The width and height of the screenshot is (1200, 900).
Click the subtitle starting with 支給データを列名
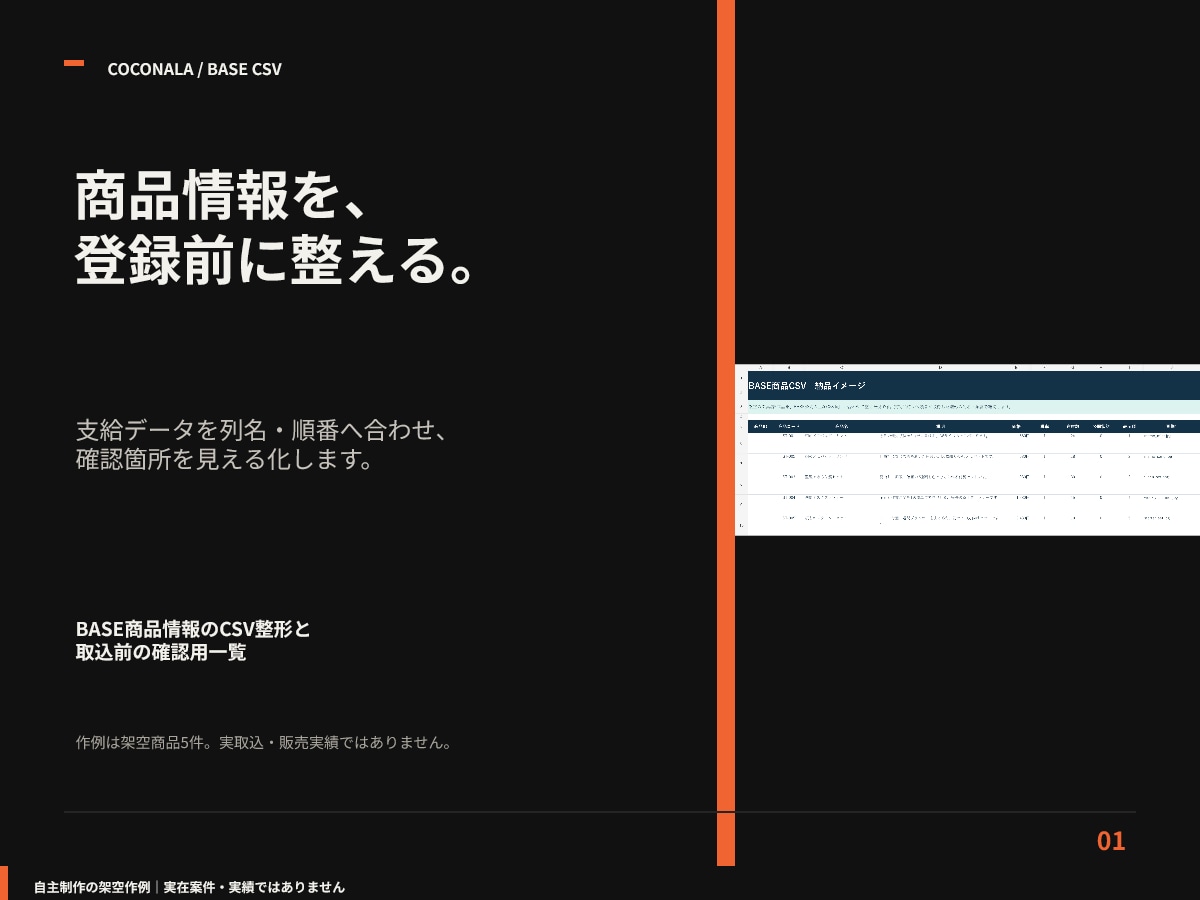coord(260,445)
